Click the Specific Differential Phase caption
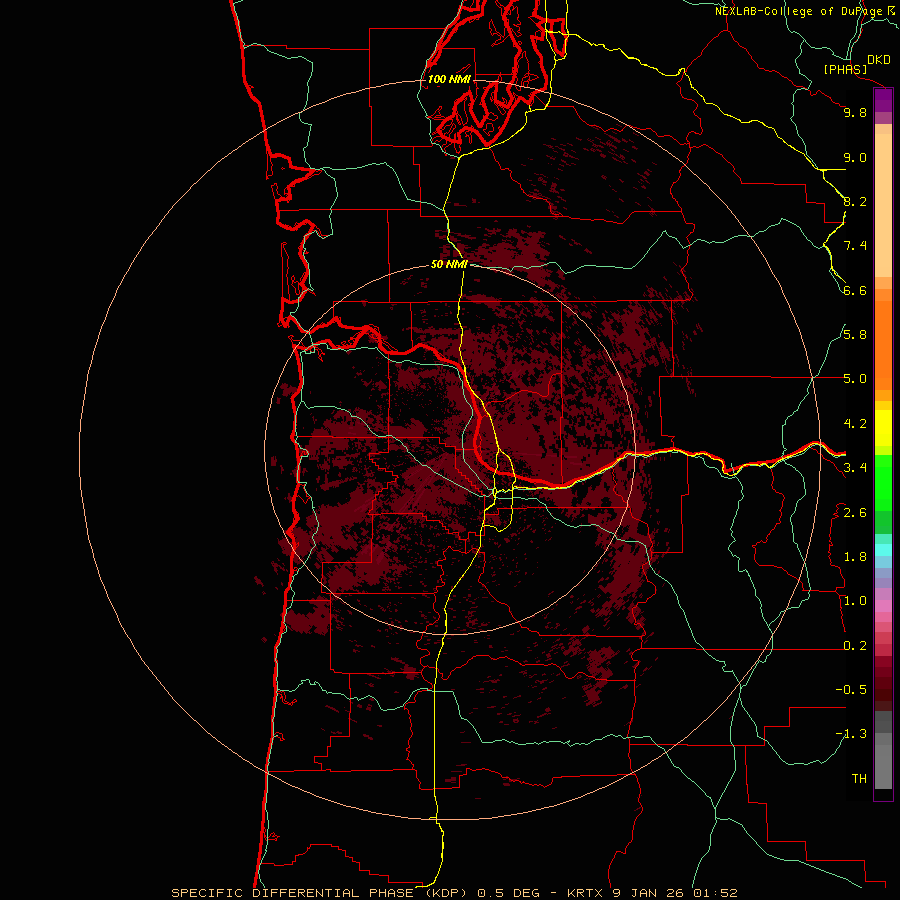 (454, 893)
